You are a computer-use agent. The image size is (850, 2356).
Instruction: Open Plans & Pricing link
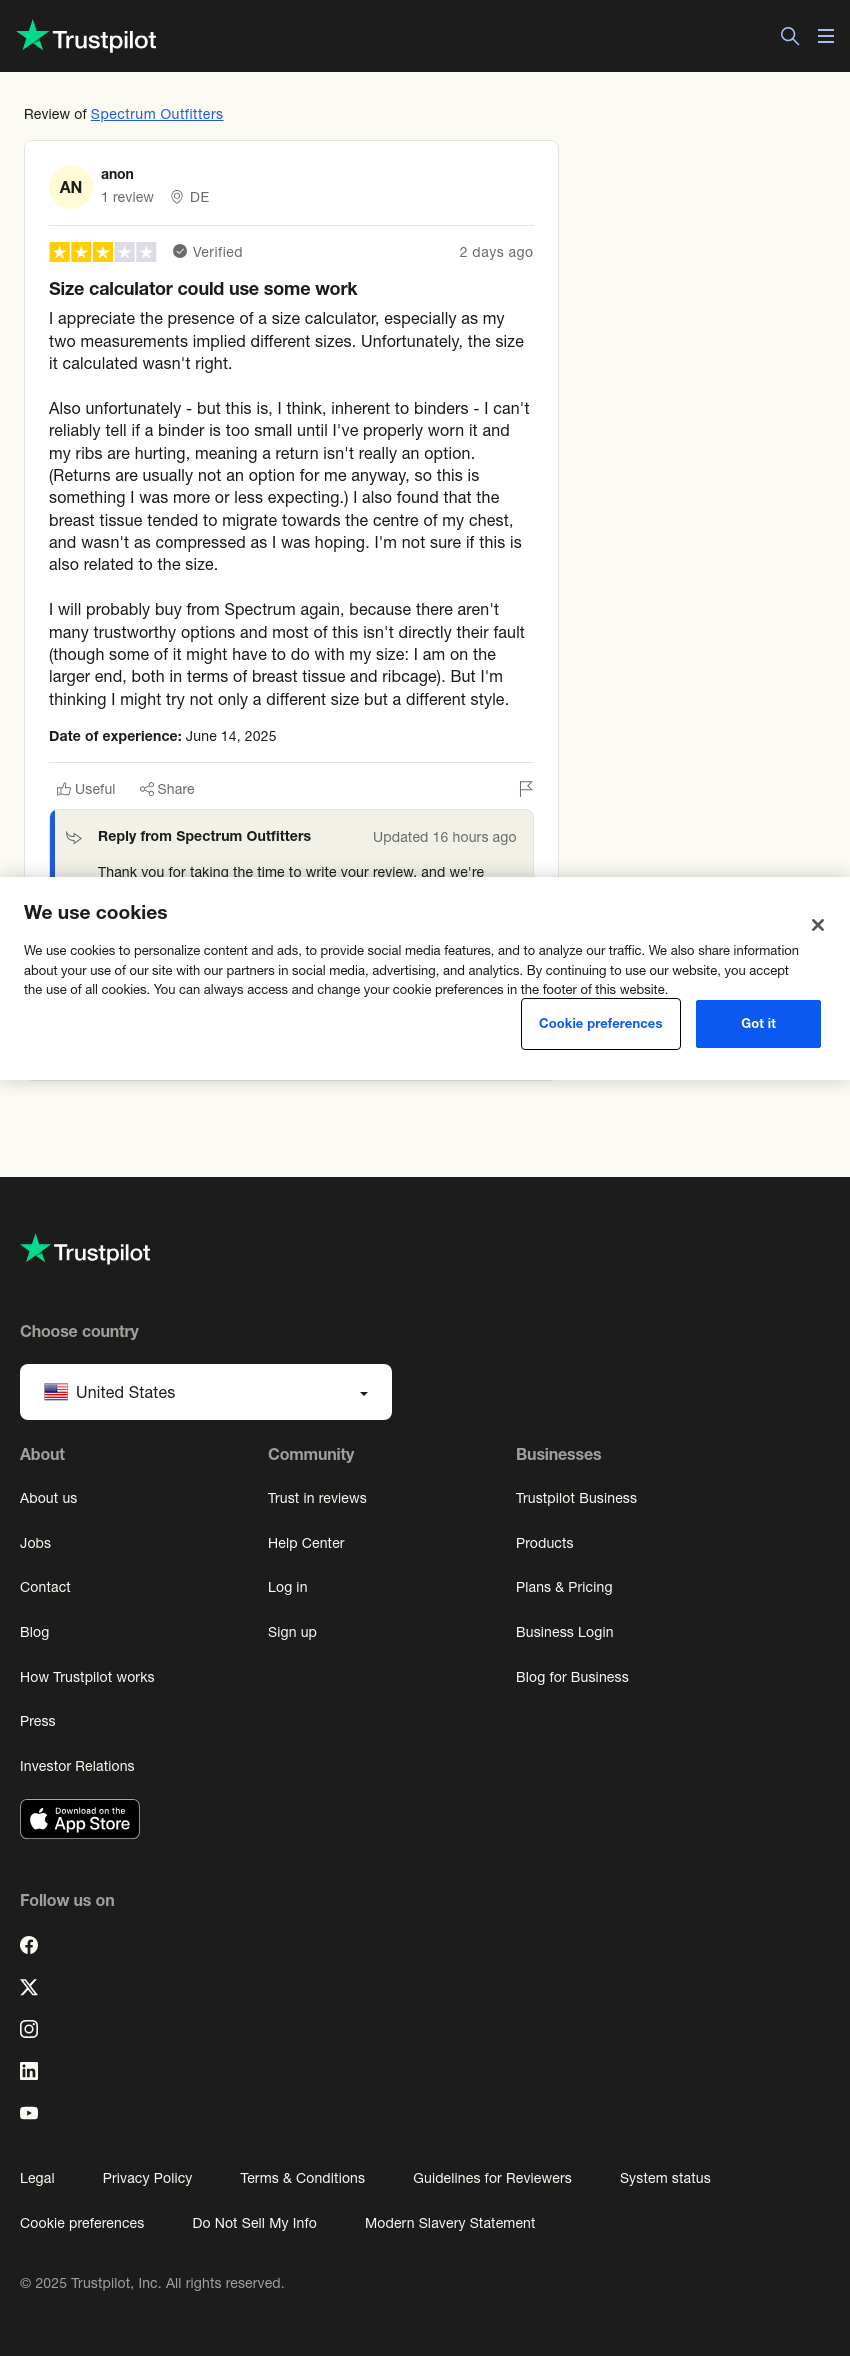(x=564, y=1587)
